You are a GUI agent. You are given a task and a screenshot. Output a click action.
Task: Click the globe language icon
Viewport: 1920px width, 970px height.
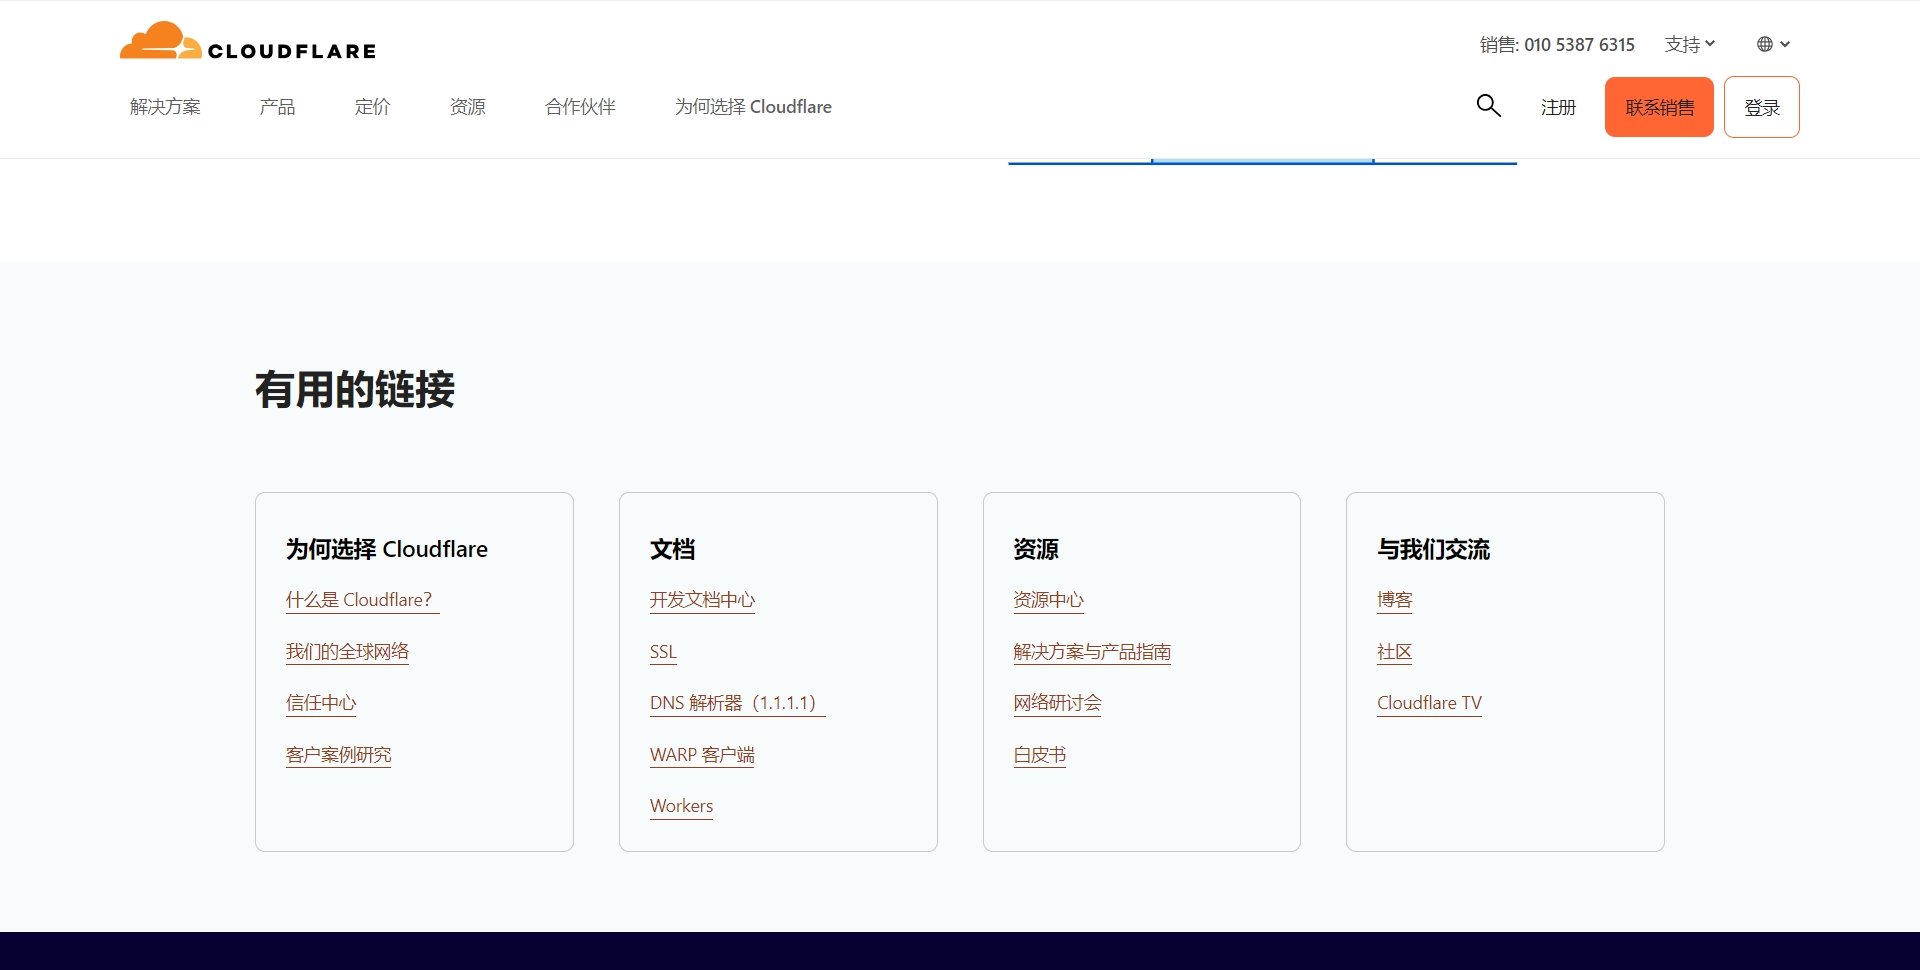tap(1766, 44)
